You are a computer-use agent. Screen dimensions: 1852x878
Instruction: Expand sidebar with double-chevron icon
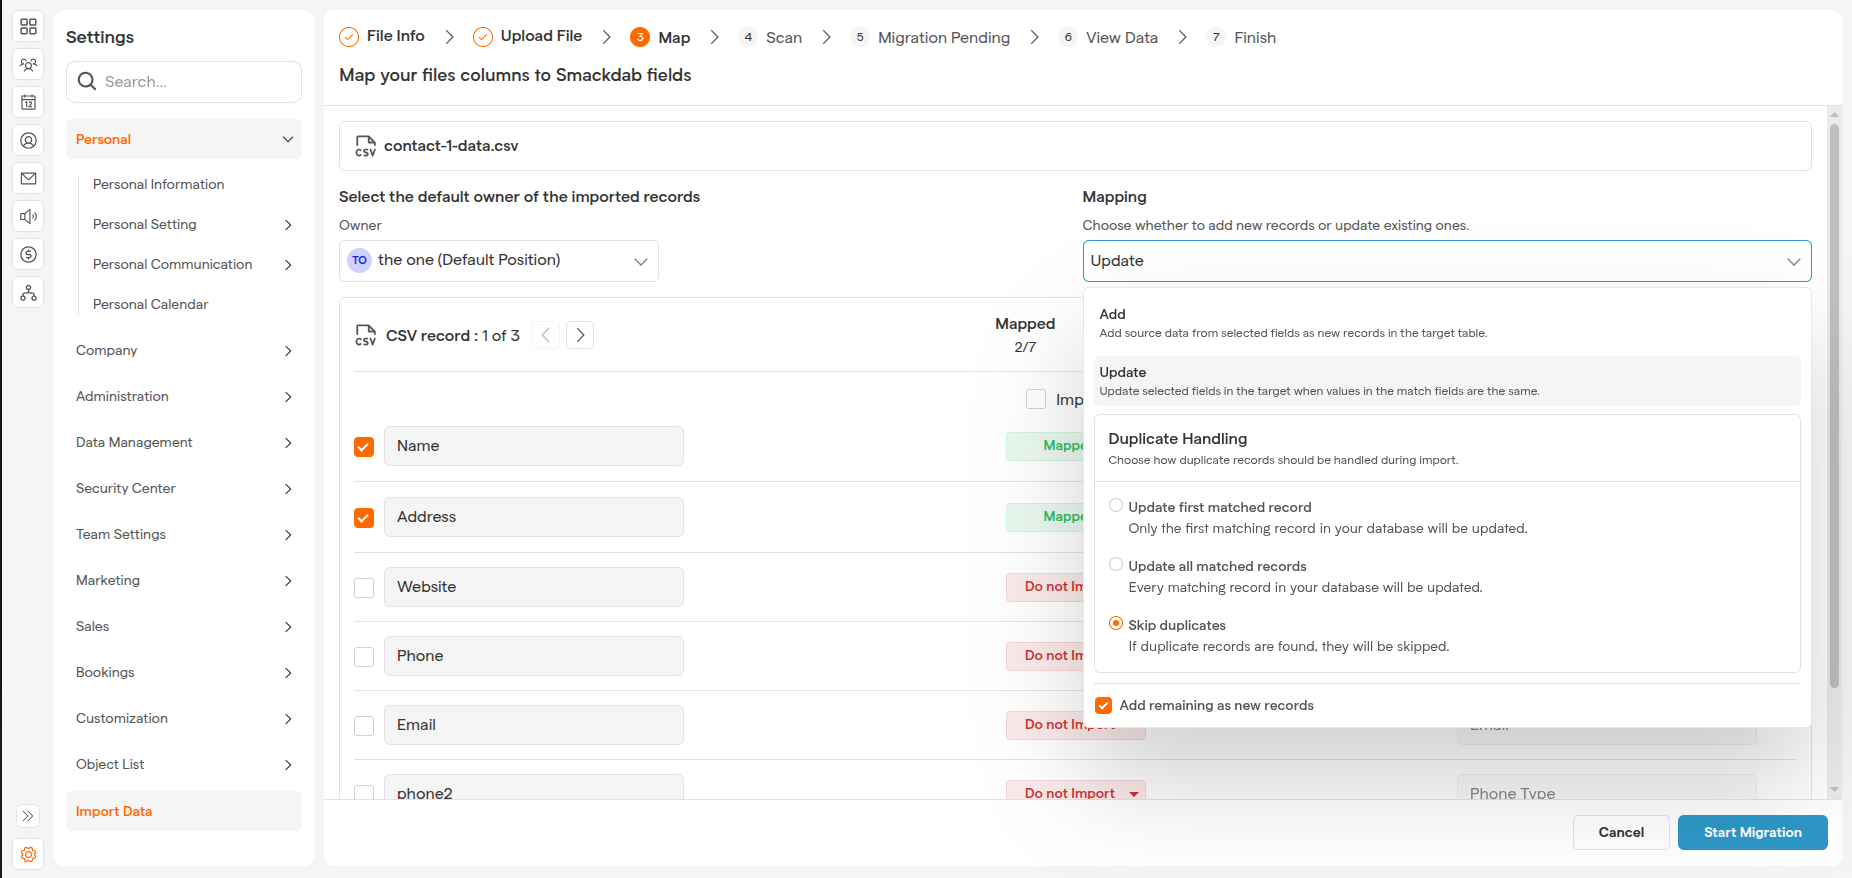(28, 816)
